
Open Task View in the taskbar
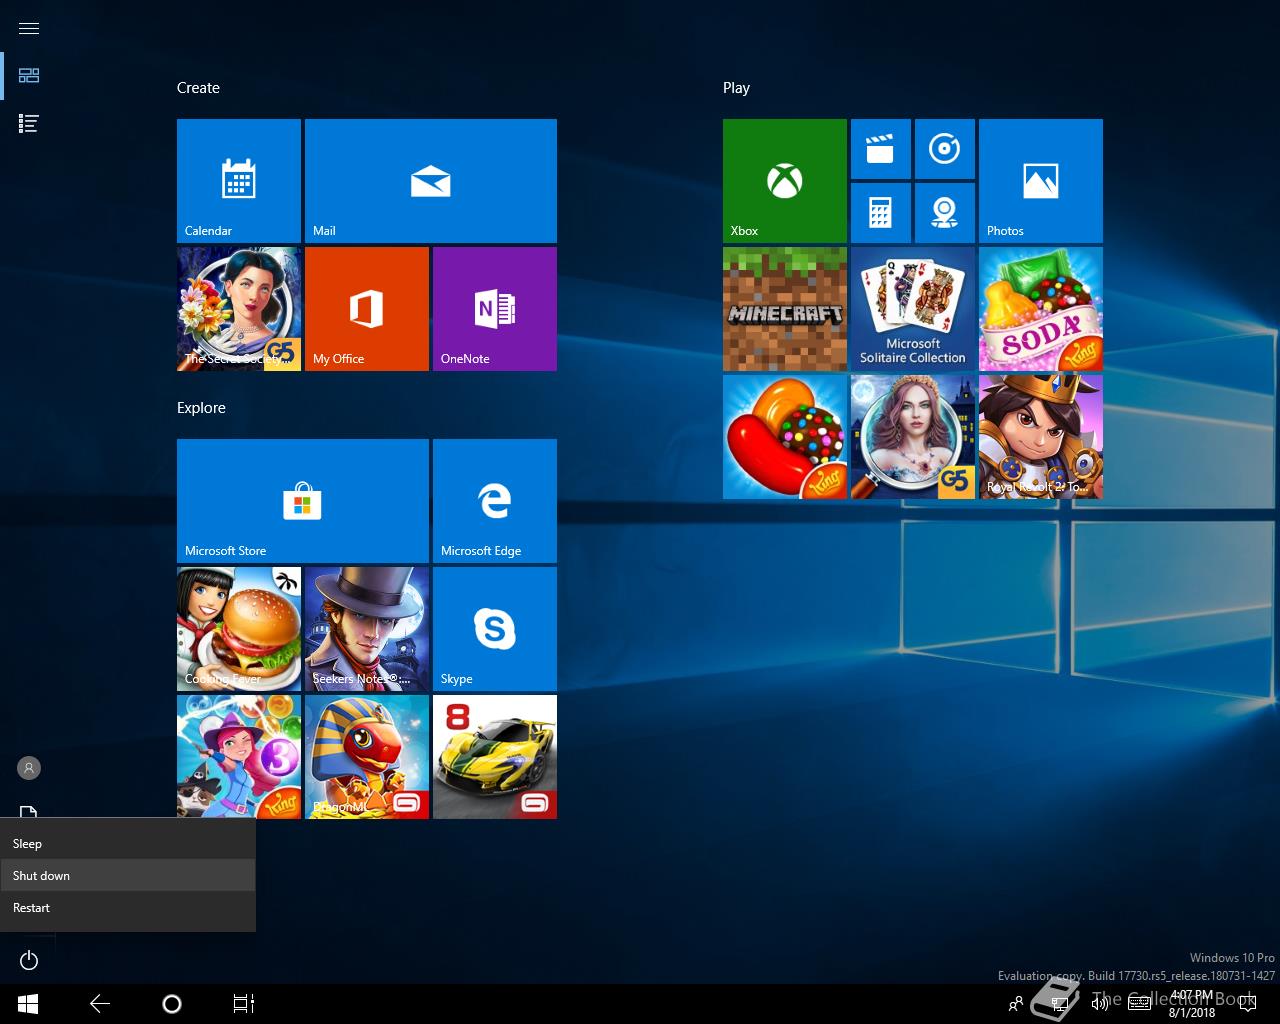click(x=243, y=1004)
